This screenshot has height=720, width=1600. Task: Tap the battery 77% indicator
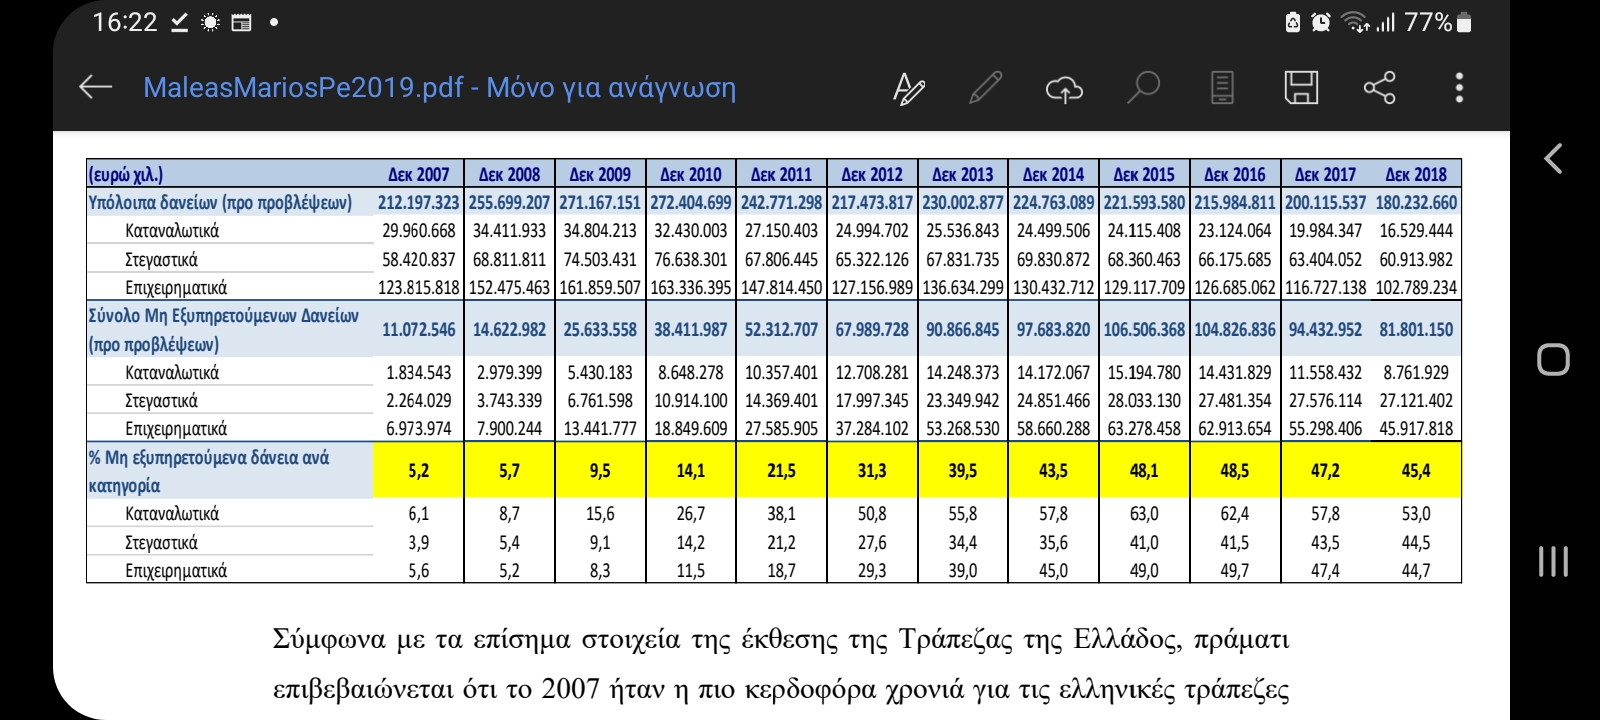(x=1438, y=22)
